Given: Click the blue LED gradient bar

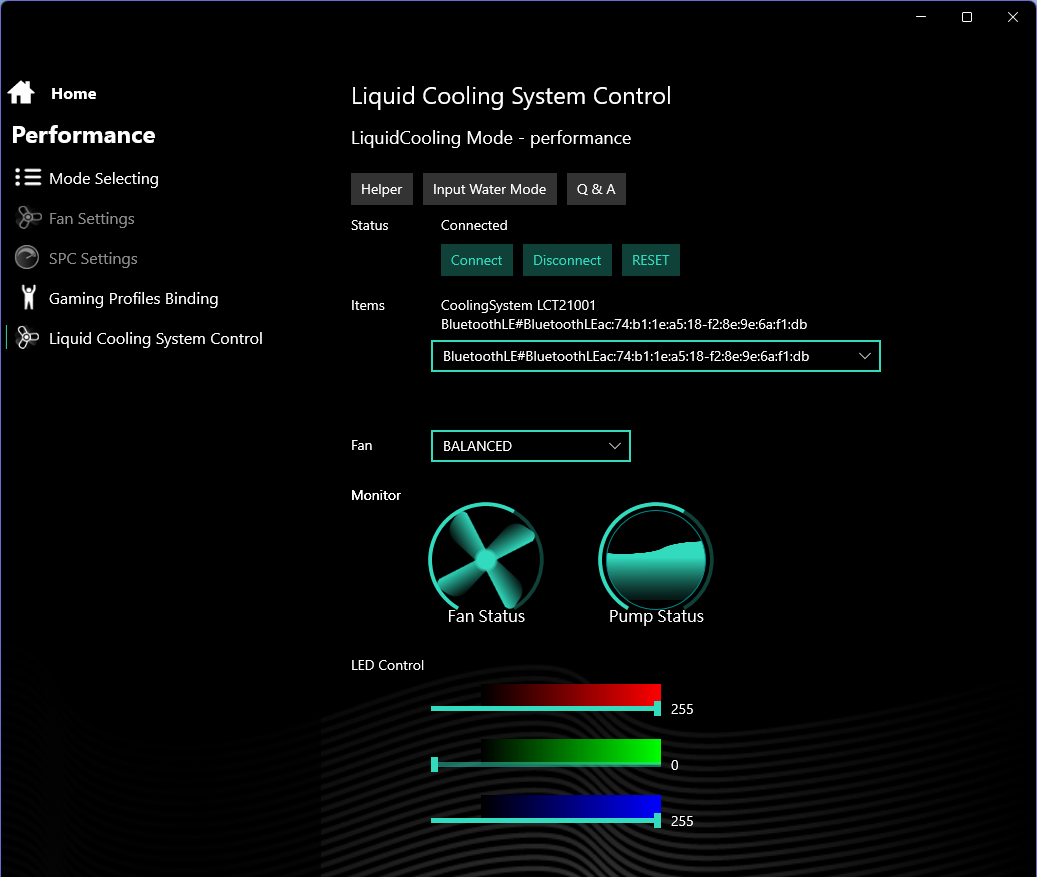Looking at the screenshot, I should [x=571, y=806].
